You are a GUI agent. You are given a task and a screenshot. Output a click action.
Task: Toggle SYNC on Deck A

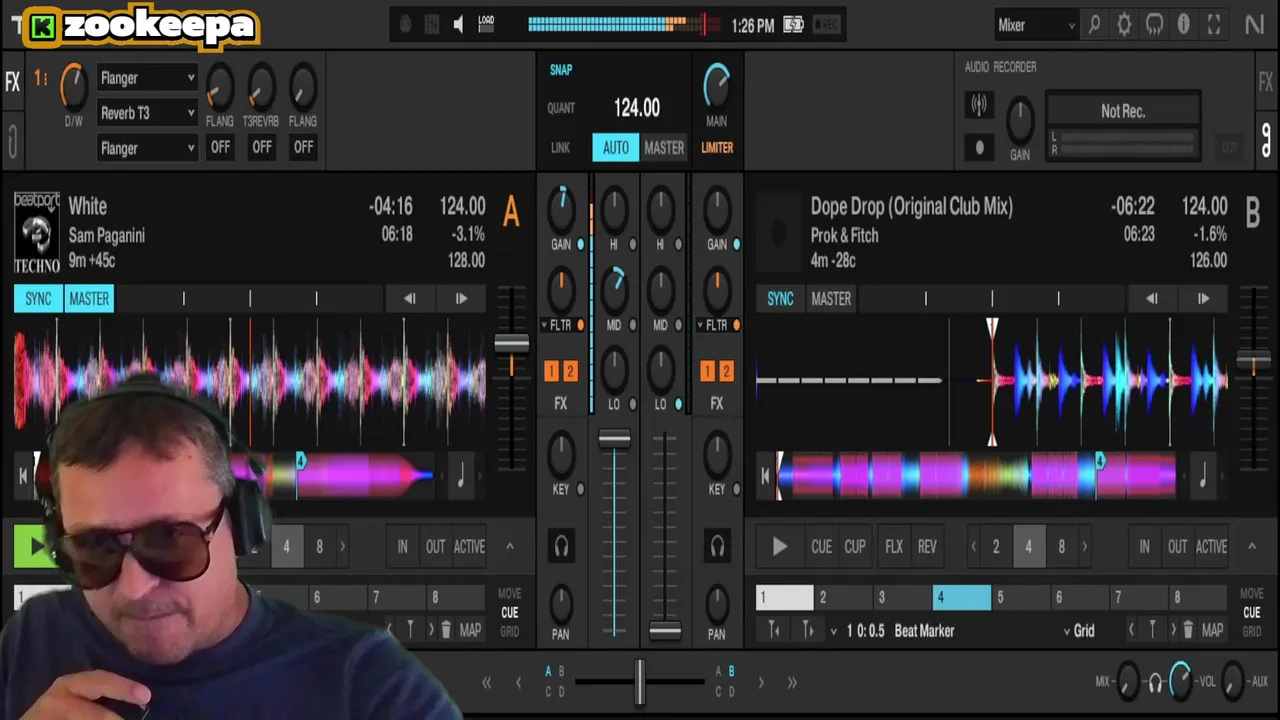pyautogui.click(x=38, y=298)
